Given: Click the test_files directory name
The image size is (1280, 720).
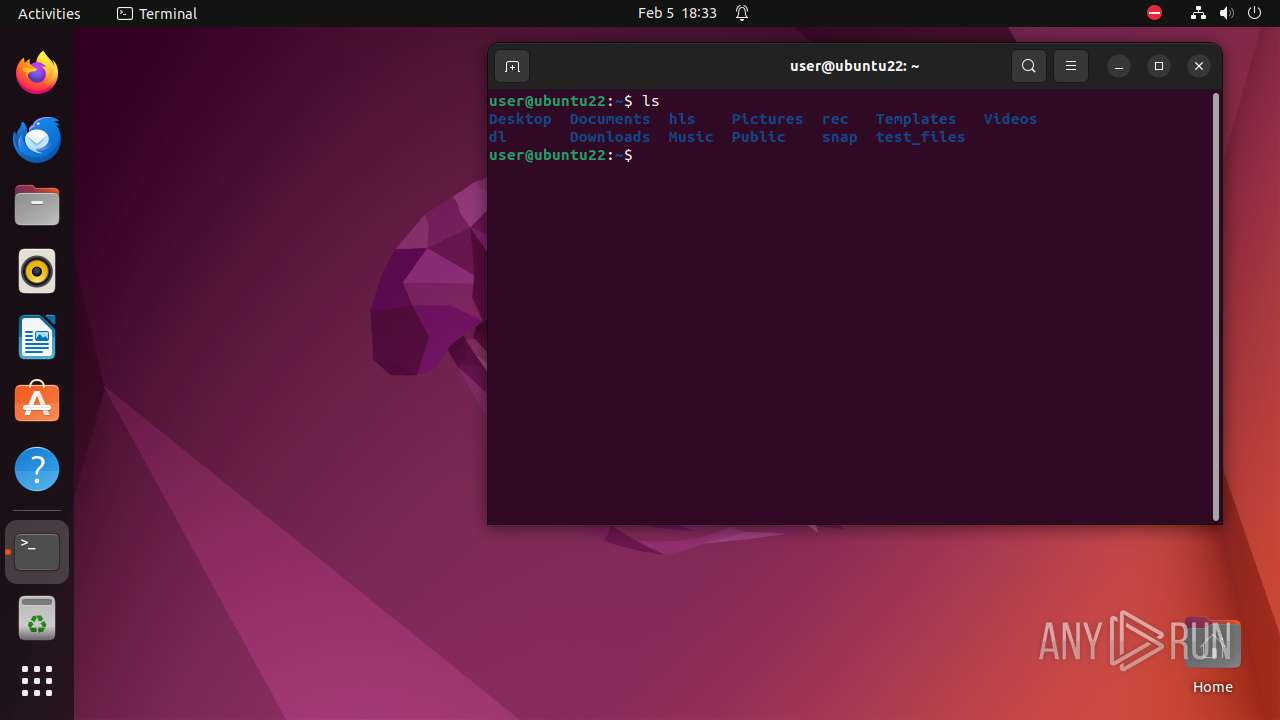Looking at the screenshot, I should (921, 137).
